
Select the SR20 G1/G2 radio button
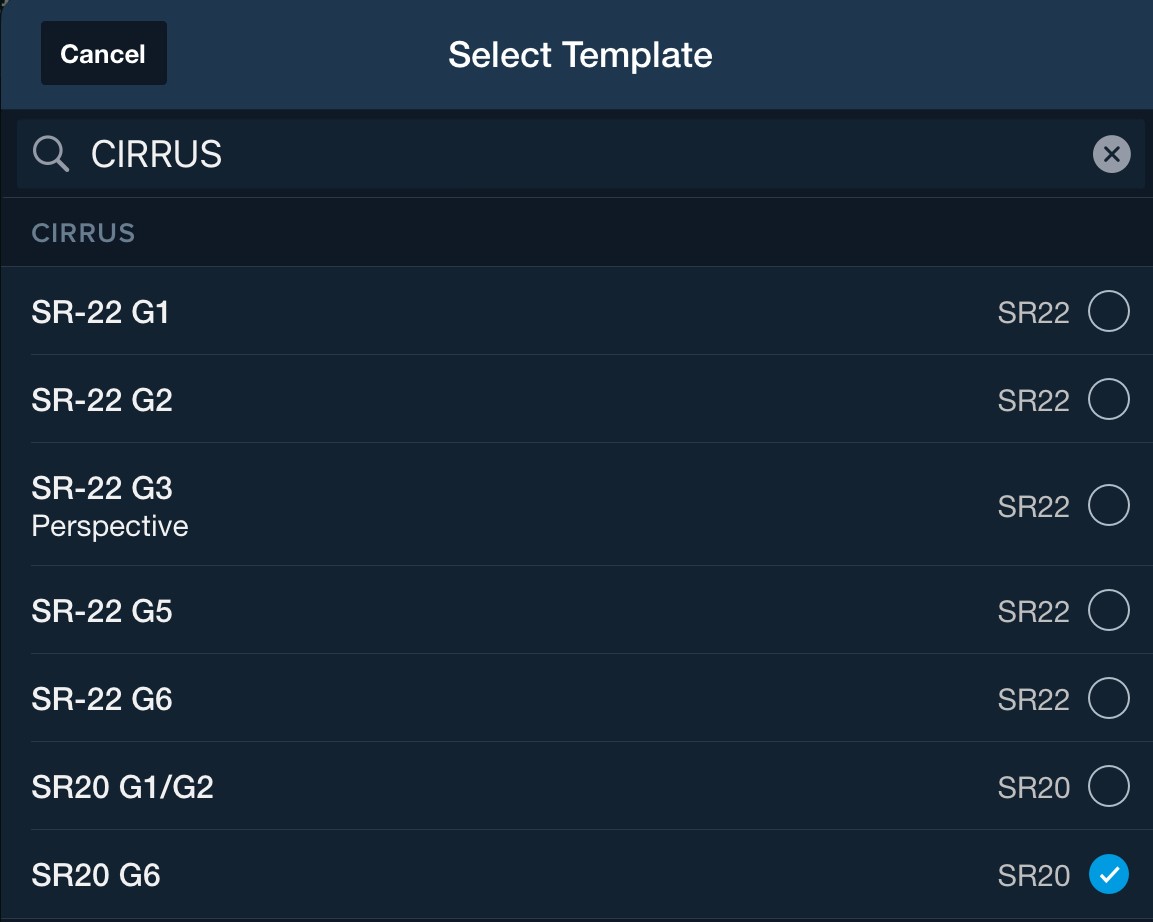point(1109,787)
